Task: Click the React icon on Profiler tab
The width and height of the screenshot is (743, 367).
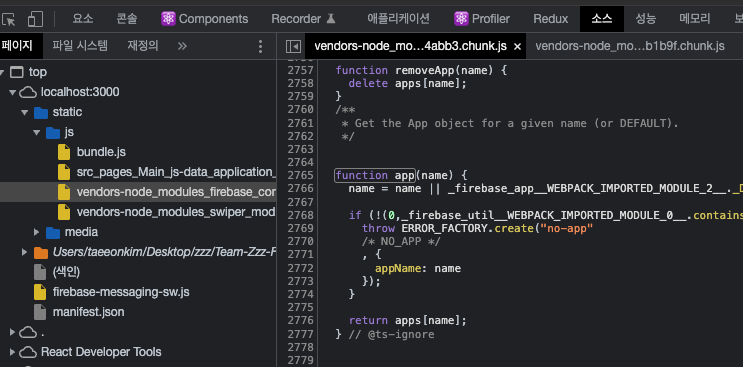Action: coord(461,19)
